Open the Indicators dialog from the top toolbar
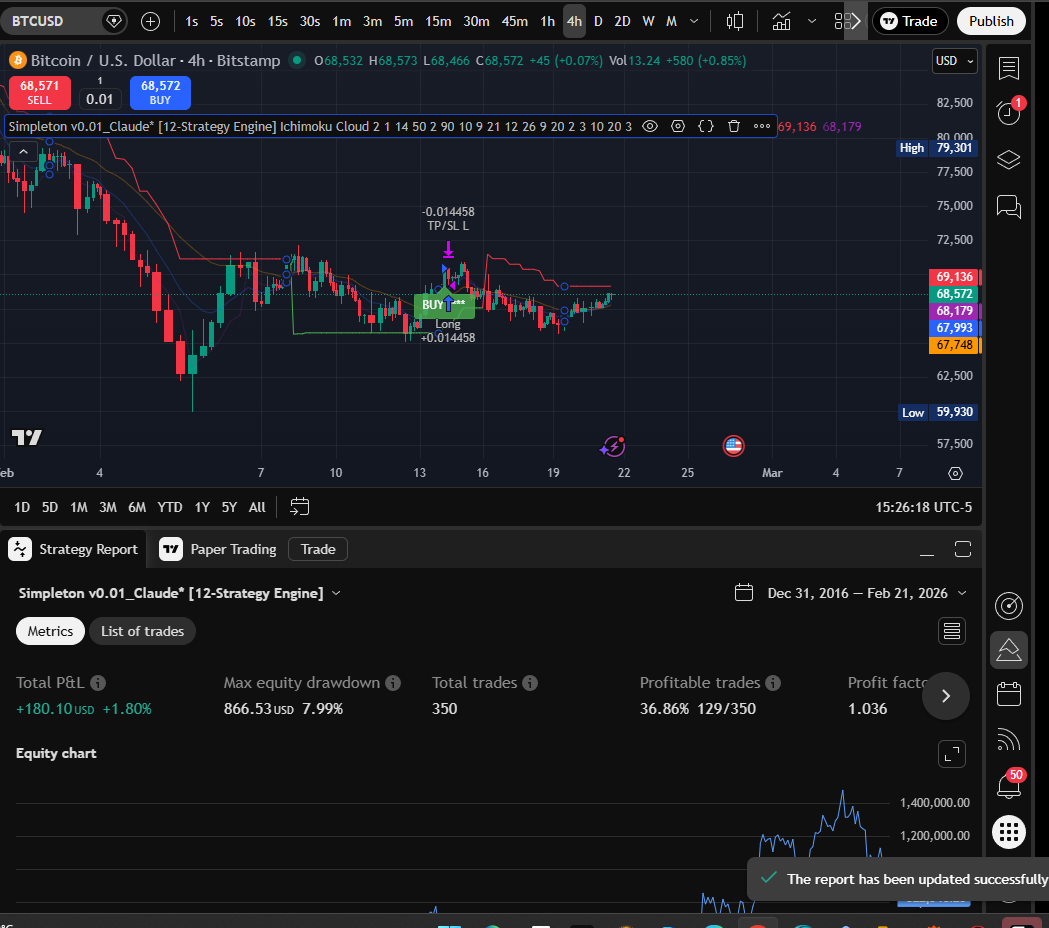The width and height of the screenshot is (1049, 928). [x=781, y=21]
